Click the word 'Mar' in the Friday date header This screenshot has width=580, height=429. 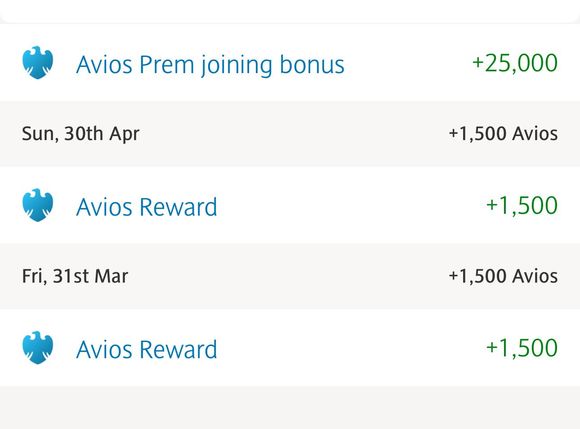point(111,276)
